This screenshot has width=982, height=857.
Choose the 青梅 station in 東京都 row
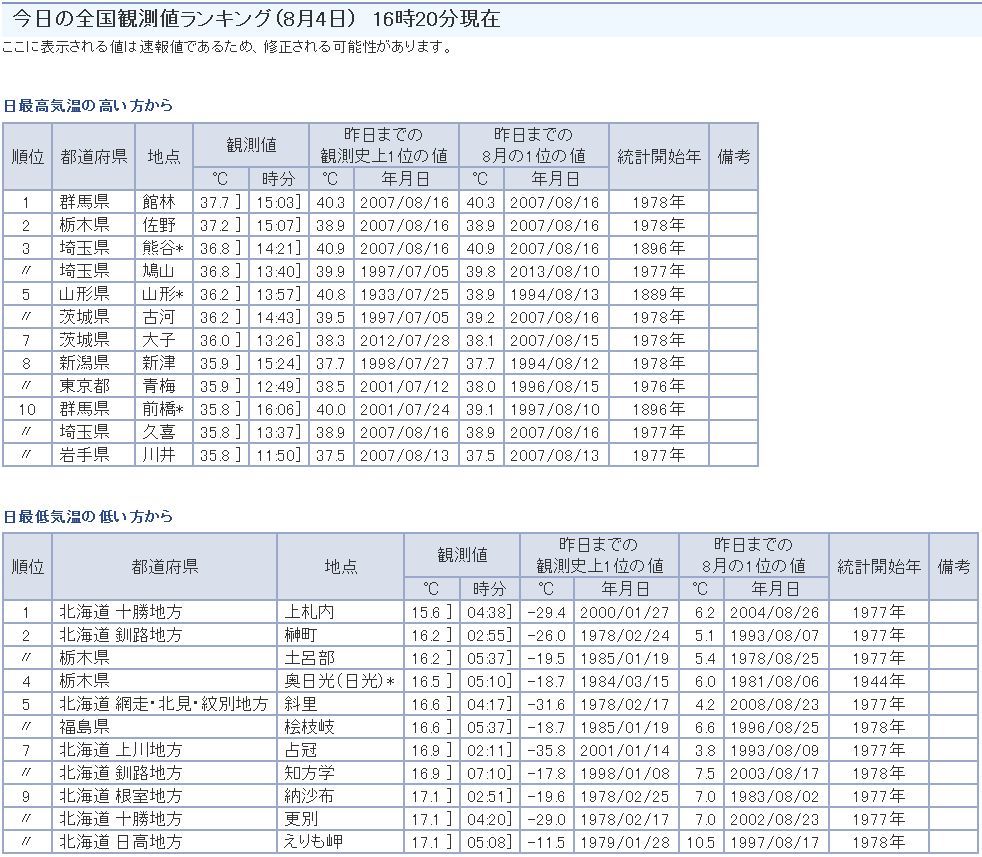[x=158, y=386]
